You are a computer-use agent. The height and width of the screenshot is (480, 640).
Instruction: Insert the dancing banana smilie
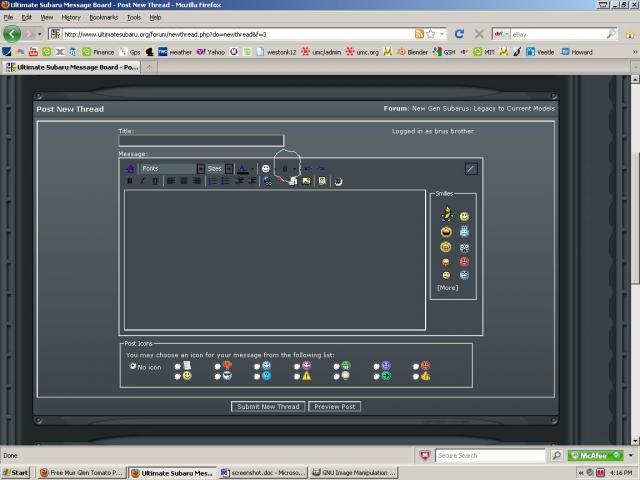[446, 213]
